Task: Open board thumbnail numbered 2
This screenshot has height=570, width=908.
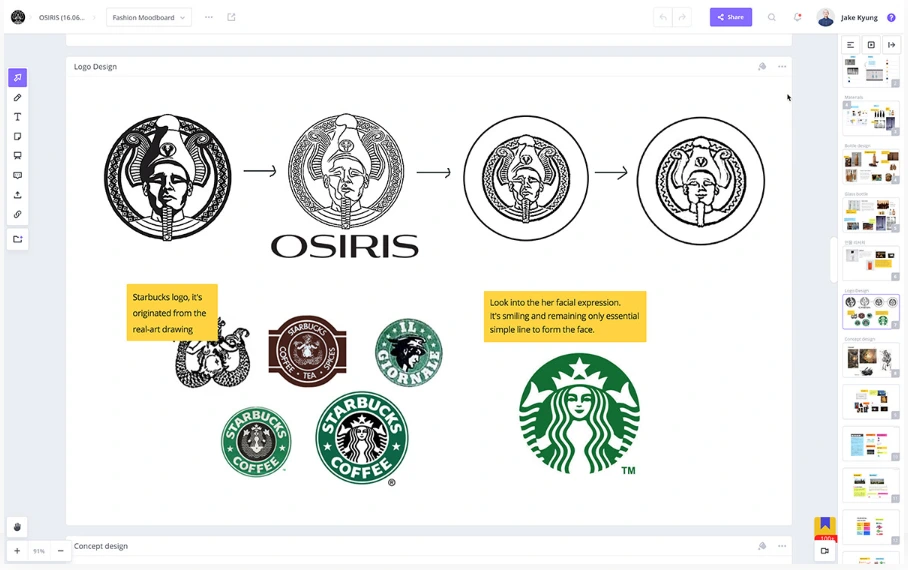Action: tap(871, 72)
